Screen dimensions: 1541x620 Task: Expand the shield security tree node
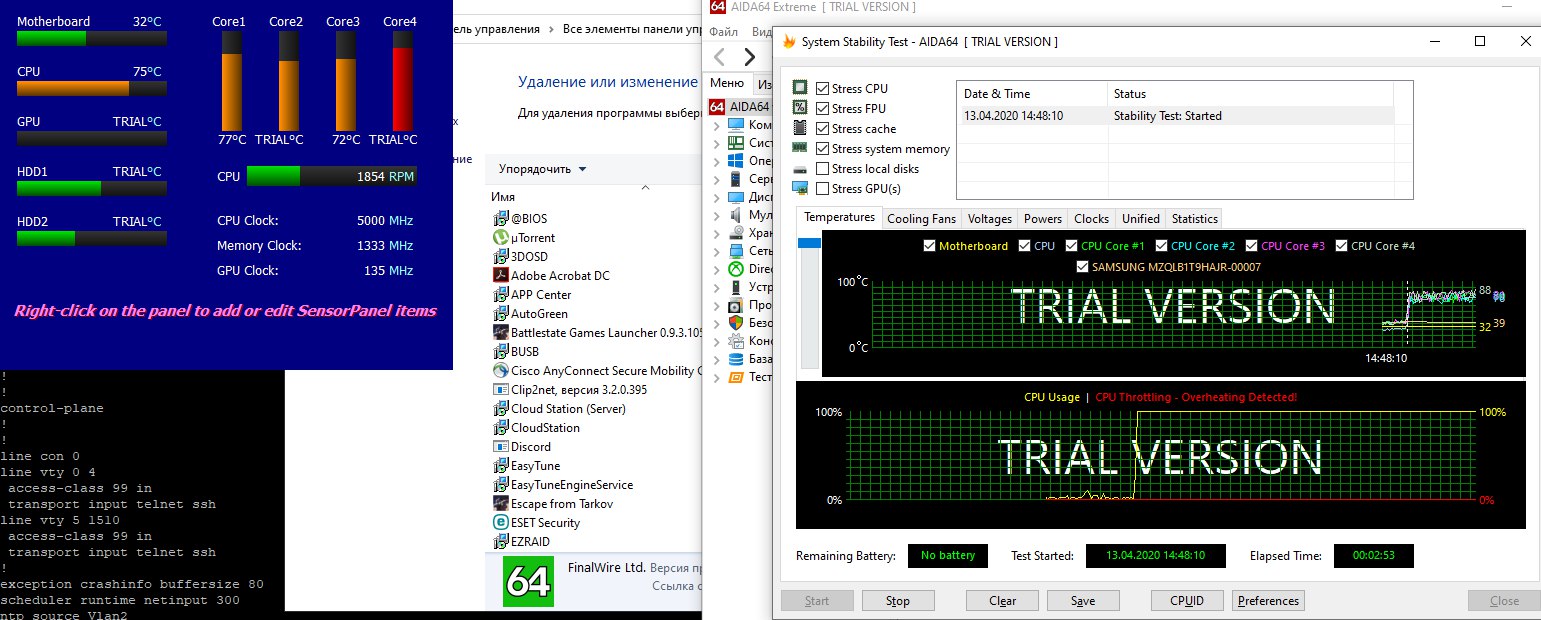pos(716,323)
